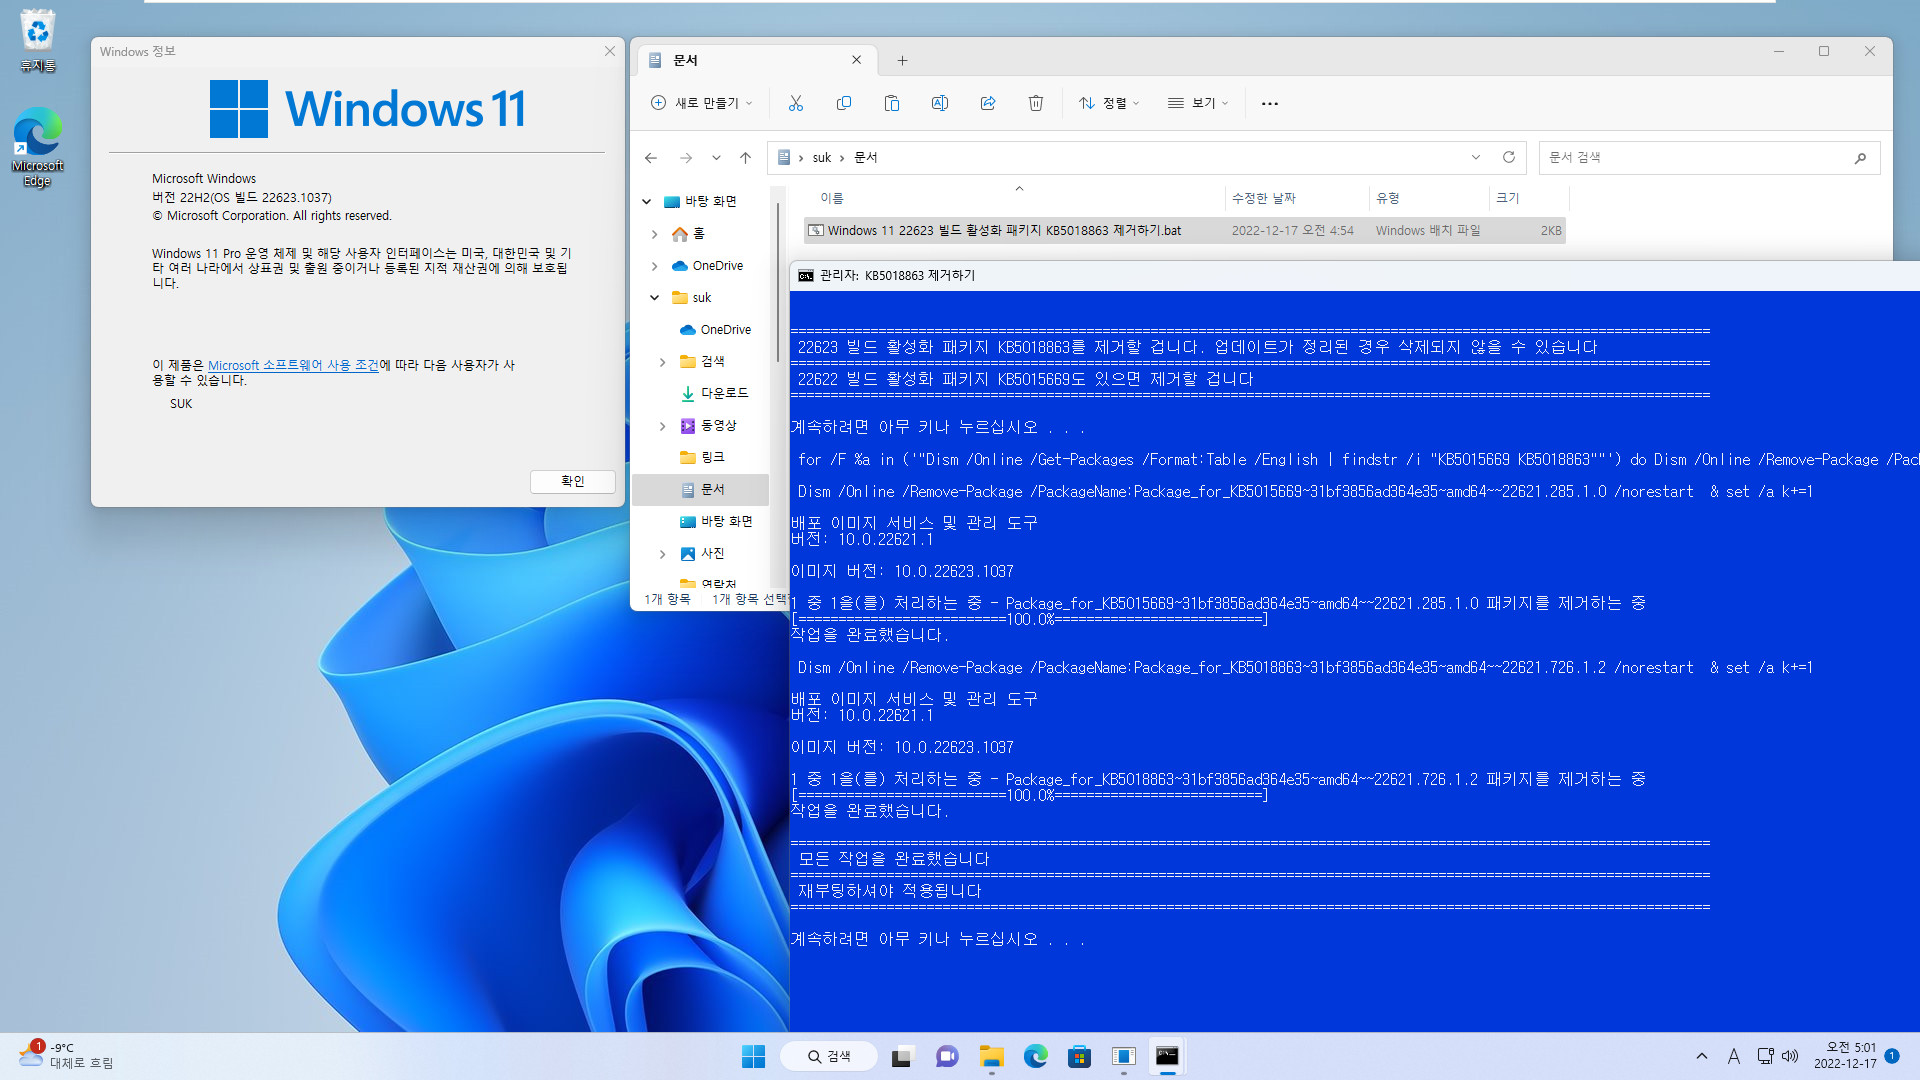
Task: Expand the top OneDrive tree node
Action: tap(655, 266)
